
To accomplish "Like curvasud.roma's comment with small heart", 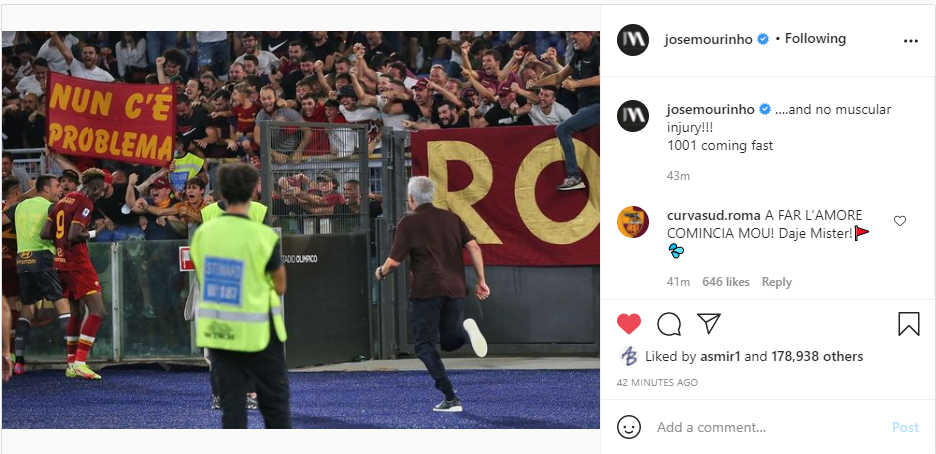I will click(900, 221).
